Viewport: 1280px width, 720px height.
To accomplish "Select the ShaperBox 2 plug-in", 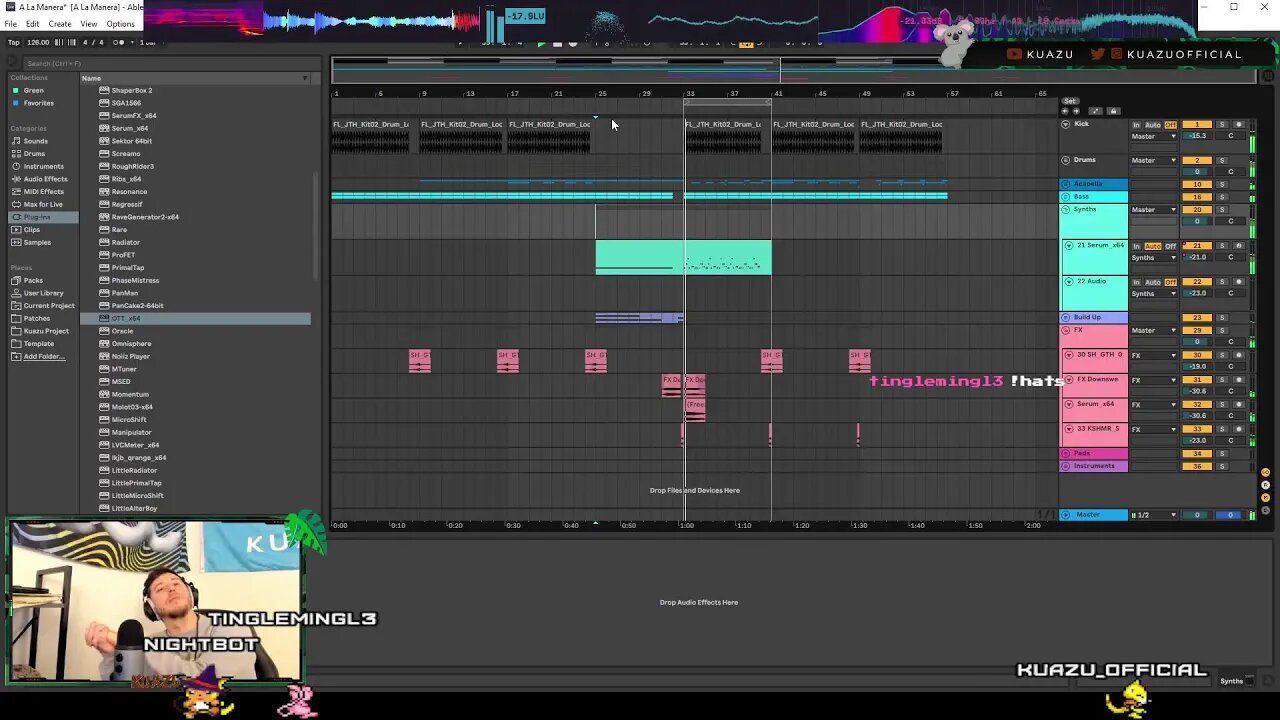I will 132,90.
